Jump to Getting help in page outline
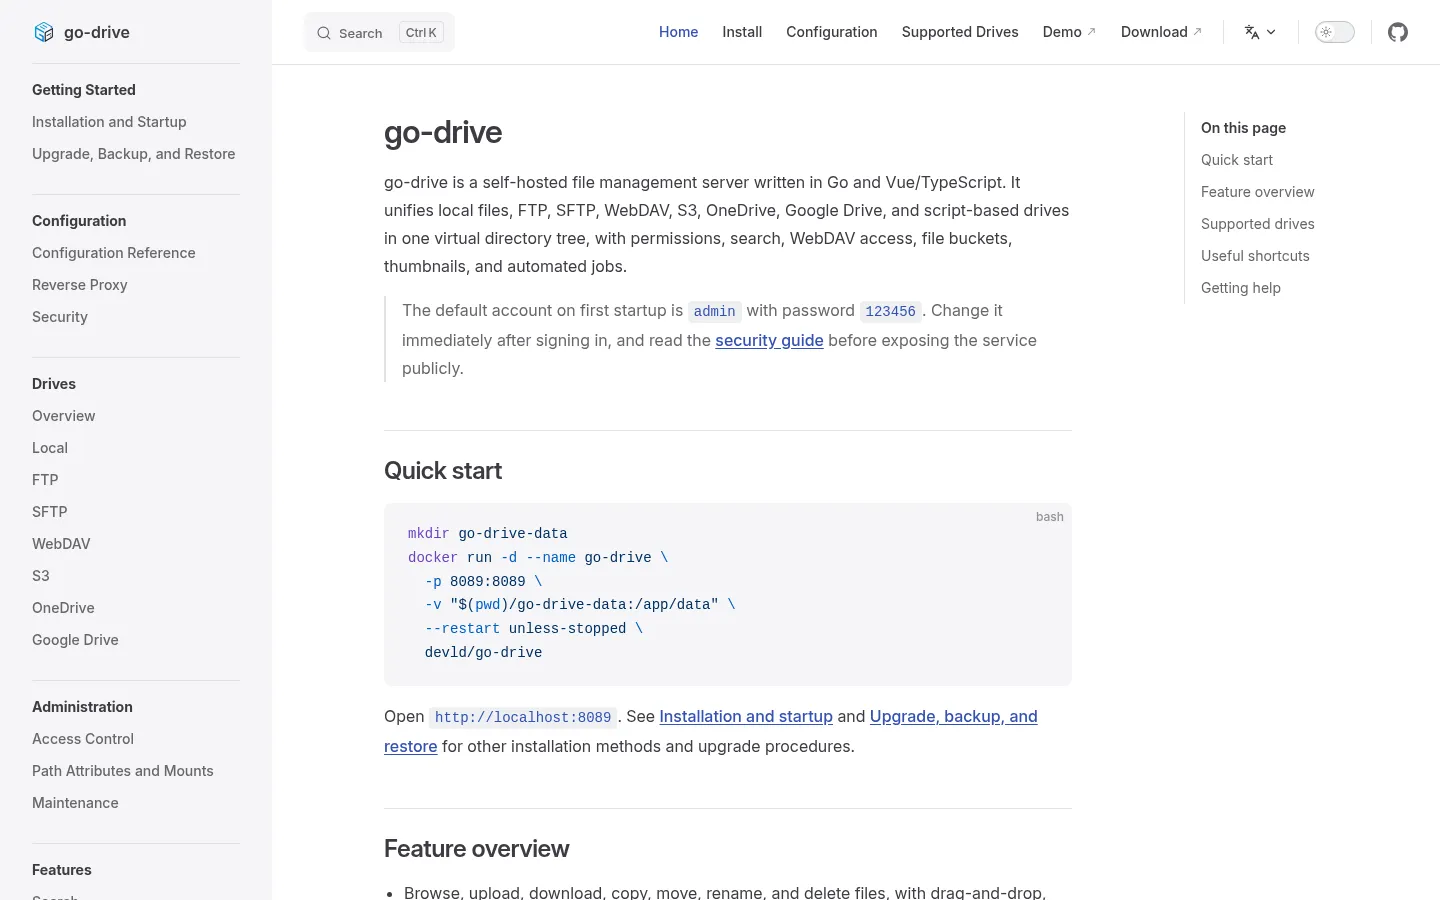 [x=1241, y=288]
